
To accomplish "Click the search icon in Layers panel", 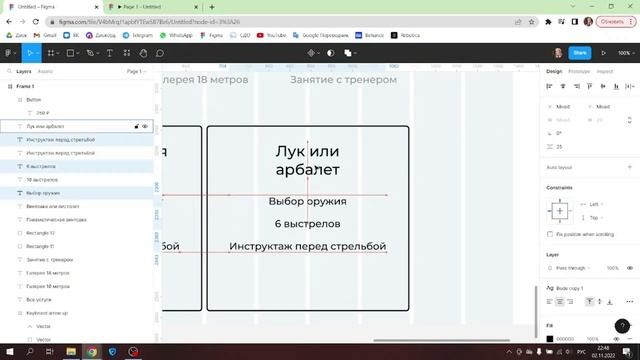I will pyautogui.click(x=9, y=71).
